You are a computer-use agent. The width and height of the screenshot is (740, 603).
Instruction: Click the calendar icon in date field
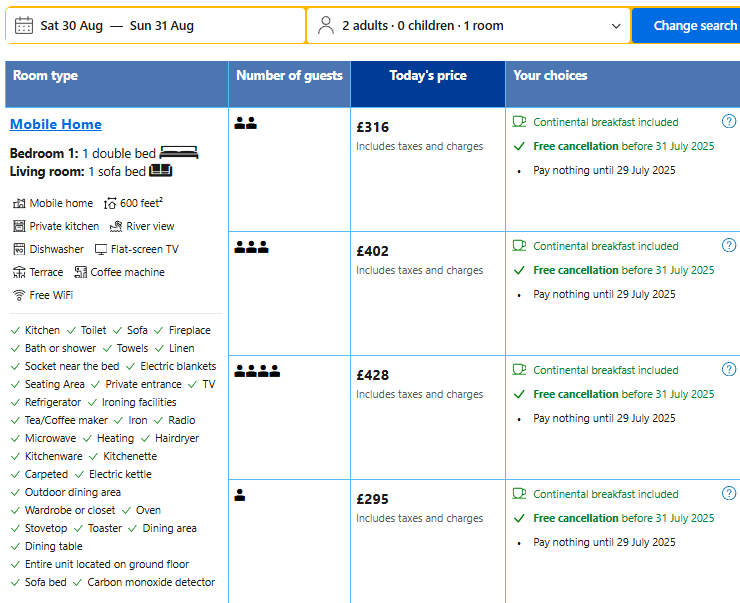(24, 26)
